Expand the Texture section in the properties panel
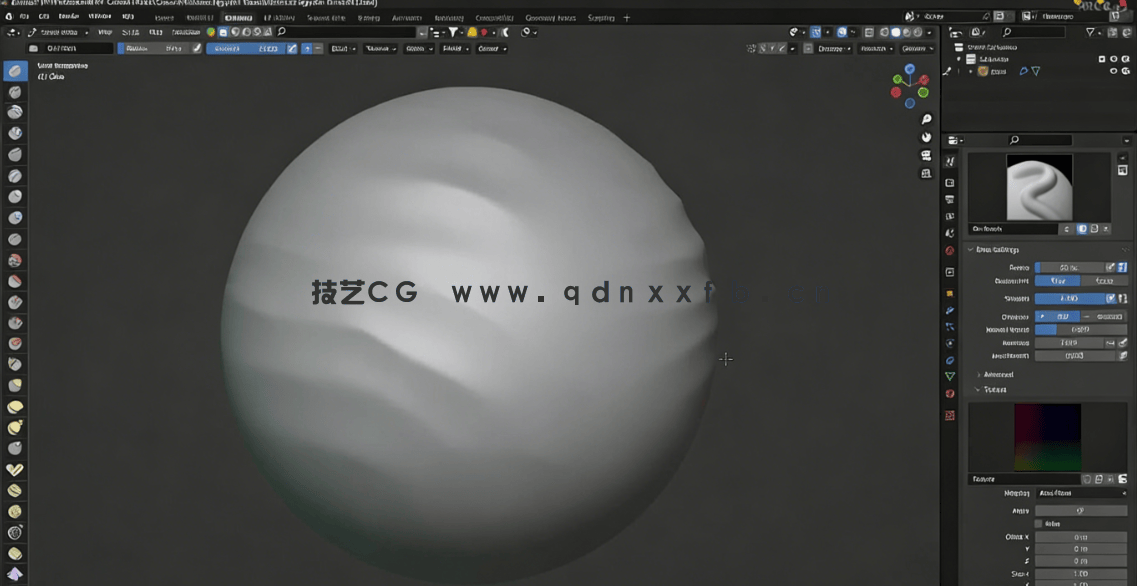 [994, 390]
